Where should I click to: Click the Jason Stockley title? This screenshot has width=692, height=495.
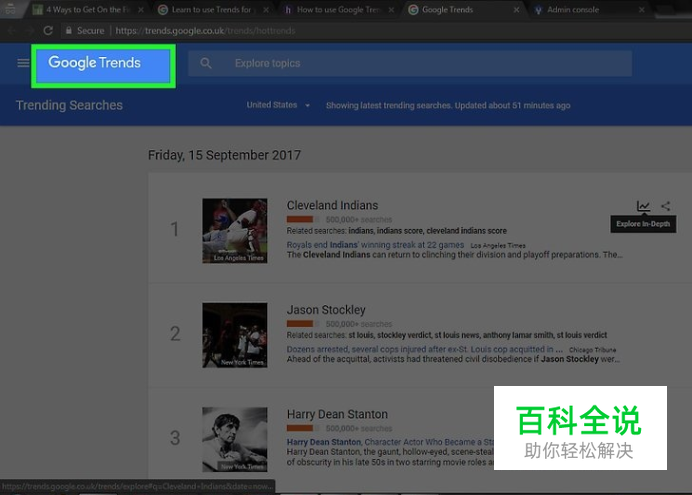click(326, 310)
